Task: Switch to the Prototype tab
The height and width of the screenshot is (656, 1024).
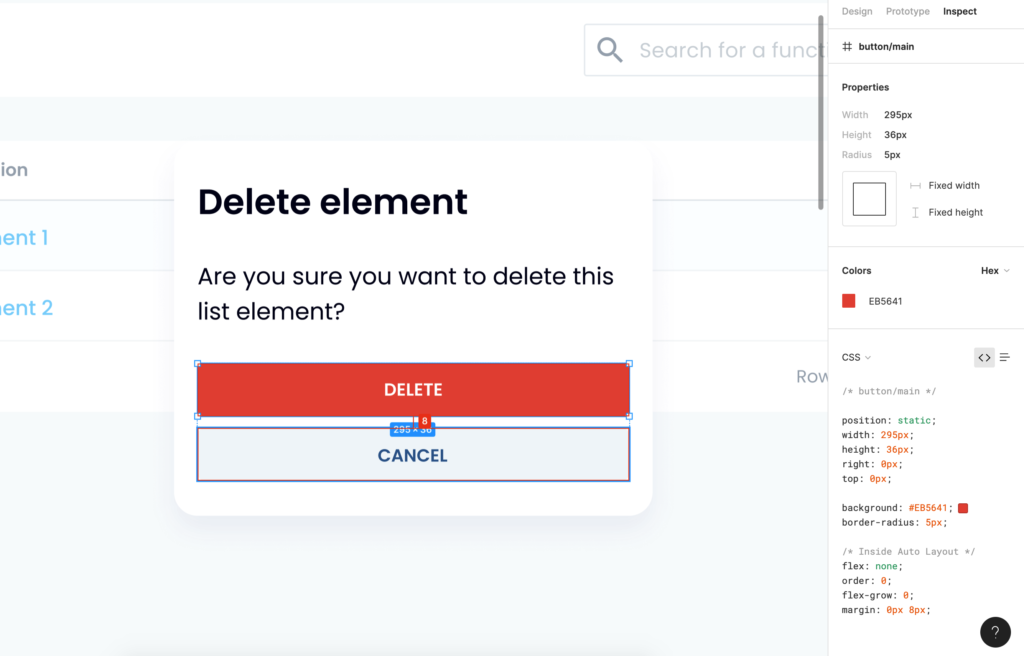Action: pyautogui.click(x=907, y=12)
